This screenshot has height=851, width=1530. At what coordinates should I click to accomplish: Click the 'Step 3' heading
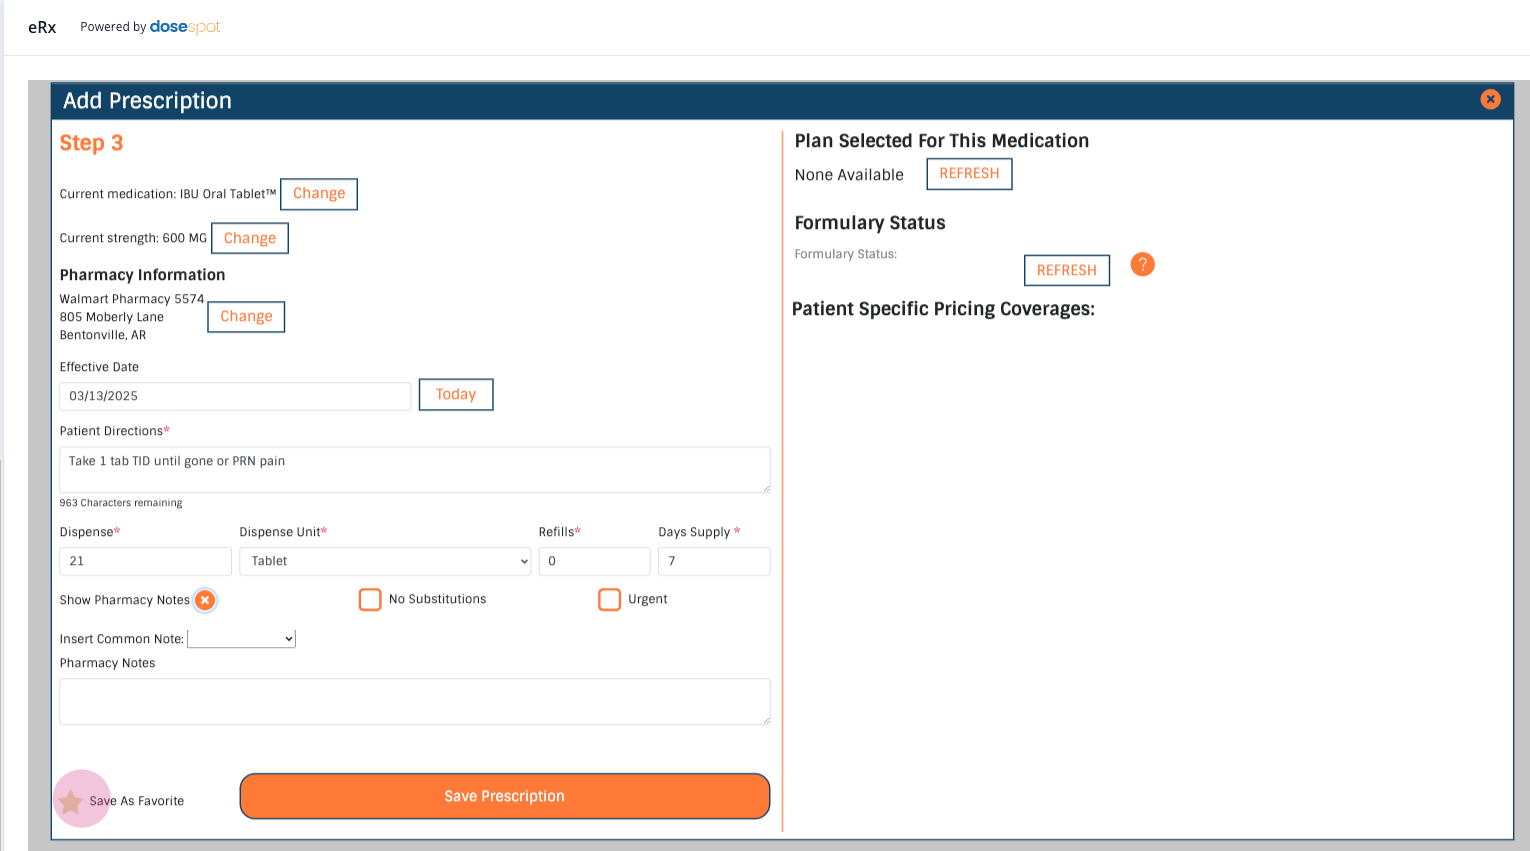pos(91,143)
